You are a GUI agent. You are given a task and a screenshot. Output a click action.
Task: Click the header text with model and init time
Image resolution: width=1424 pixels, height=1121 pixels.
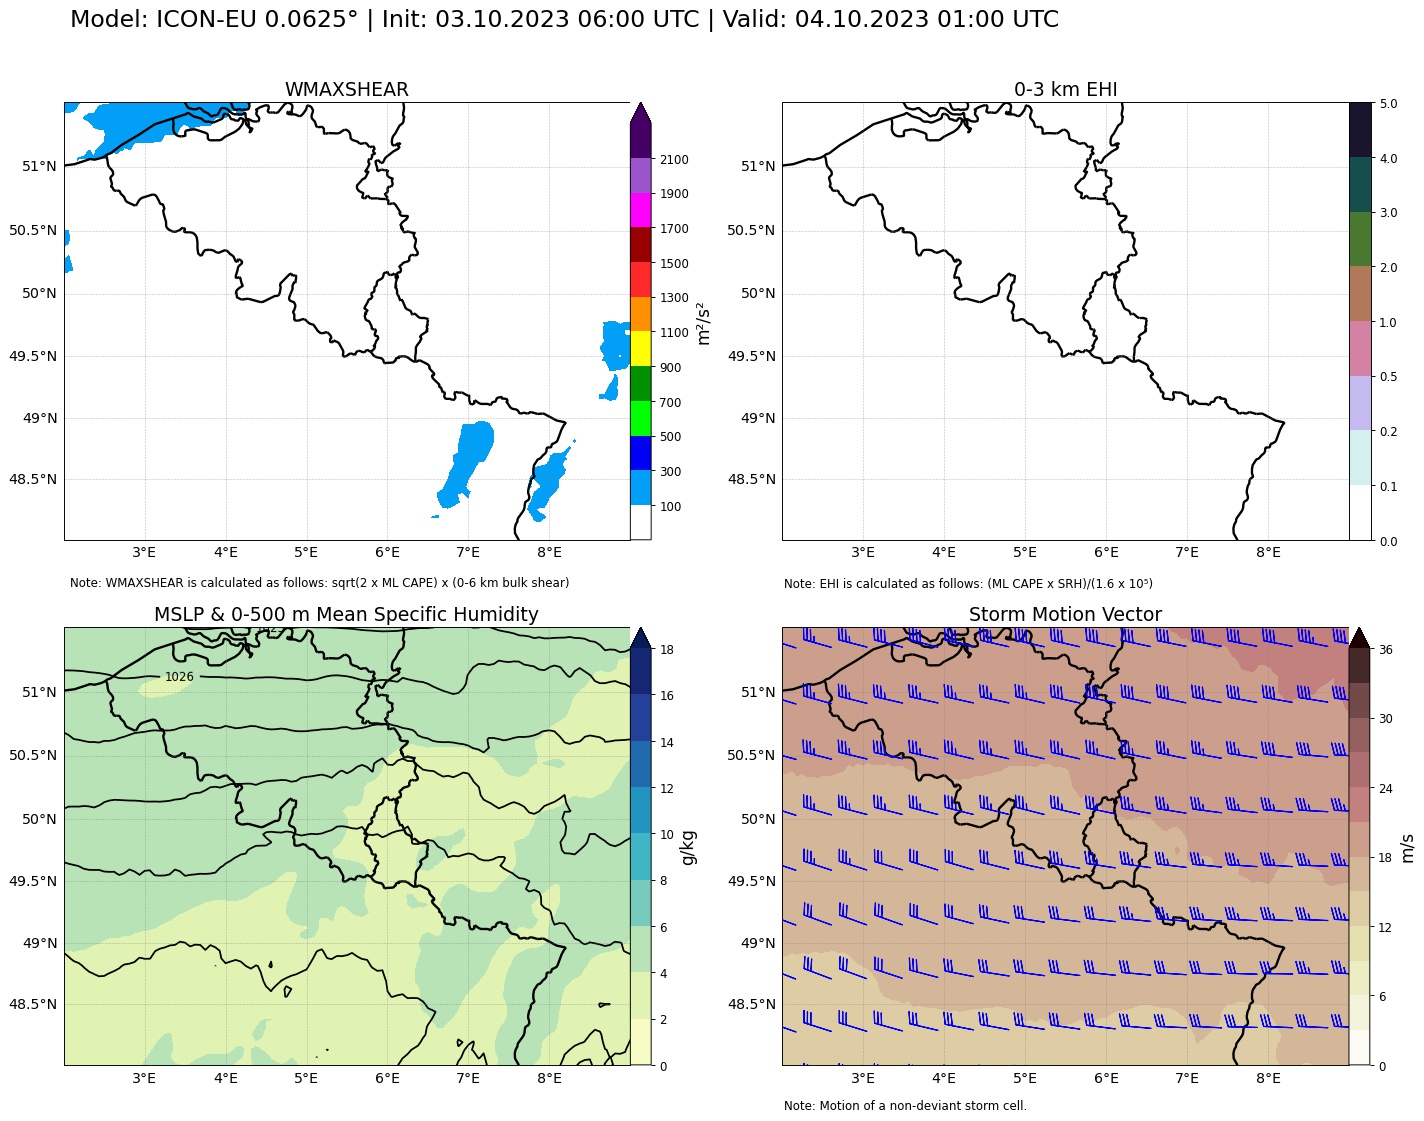click(x=564, y=20)
